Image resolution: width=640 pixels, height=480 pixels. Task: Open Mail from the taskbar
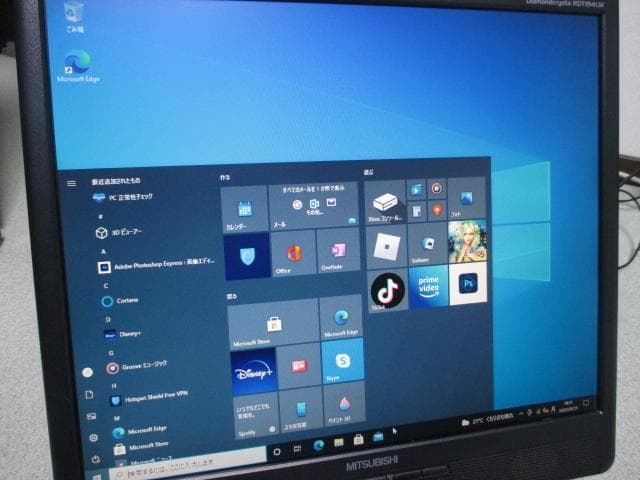[x=378, y=437]
